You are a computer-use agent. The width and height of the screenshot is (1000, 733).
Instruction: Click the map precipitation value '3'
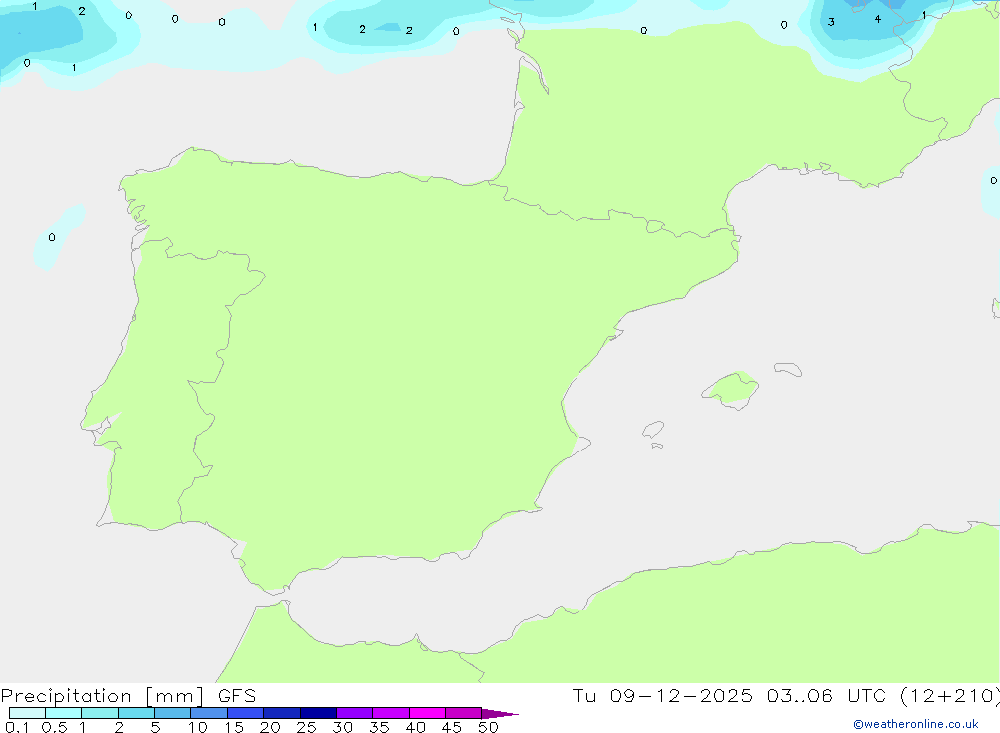(x=831, y=22)
